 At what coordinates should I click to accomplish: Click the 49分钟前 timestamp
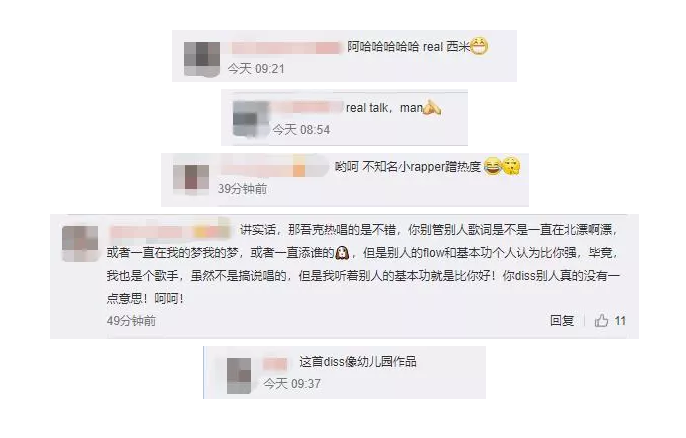(131, 321)
